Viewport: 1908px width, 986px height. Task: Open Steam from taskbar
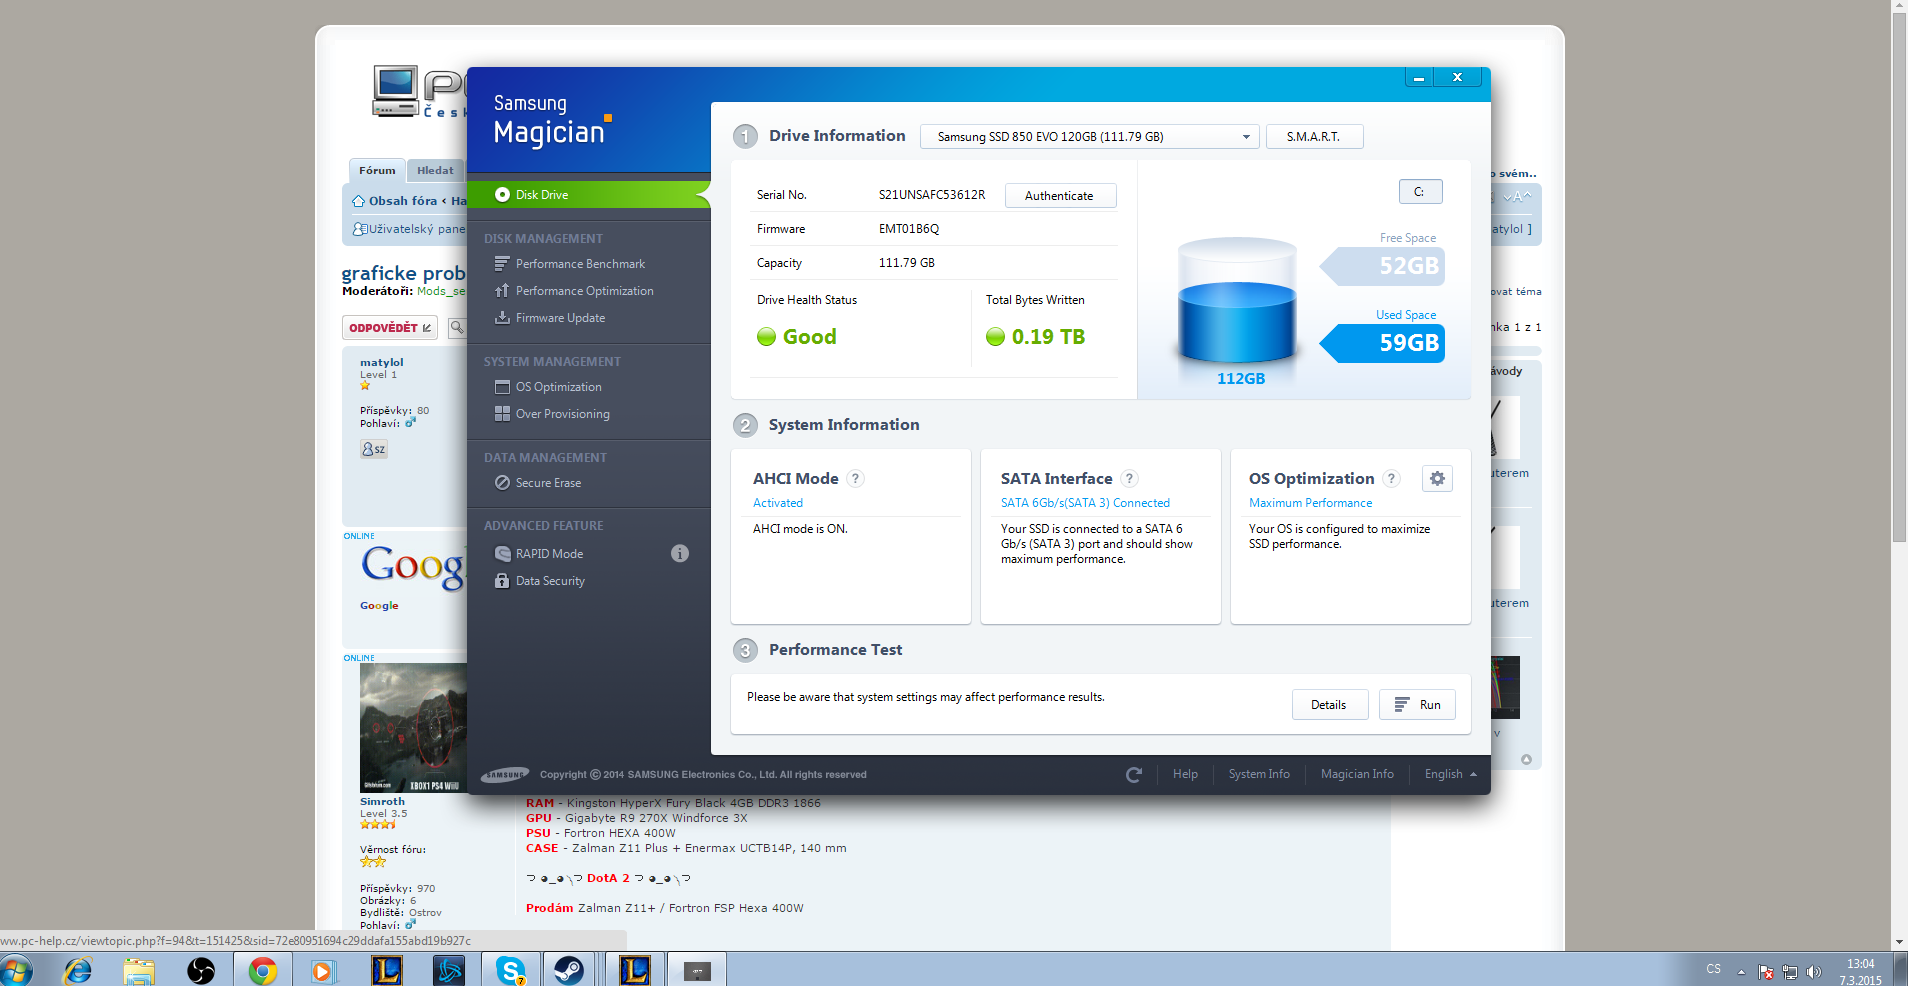[x=569, y=970]
